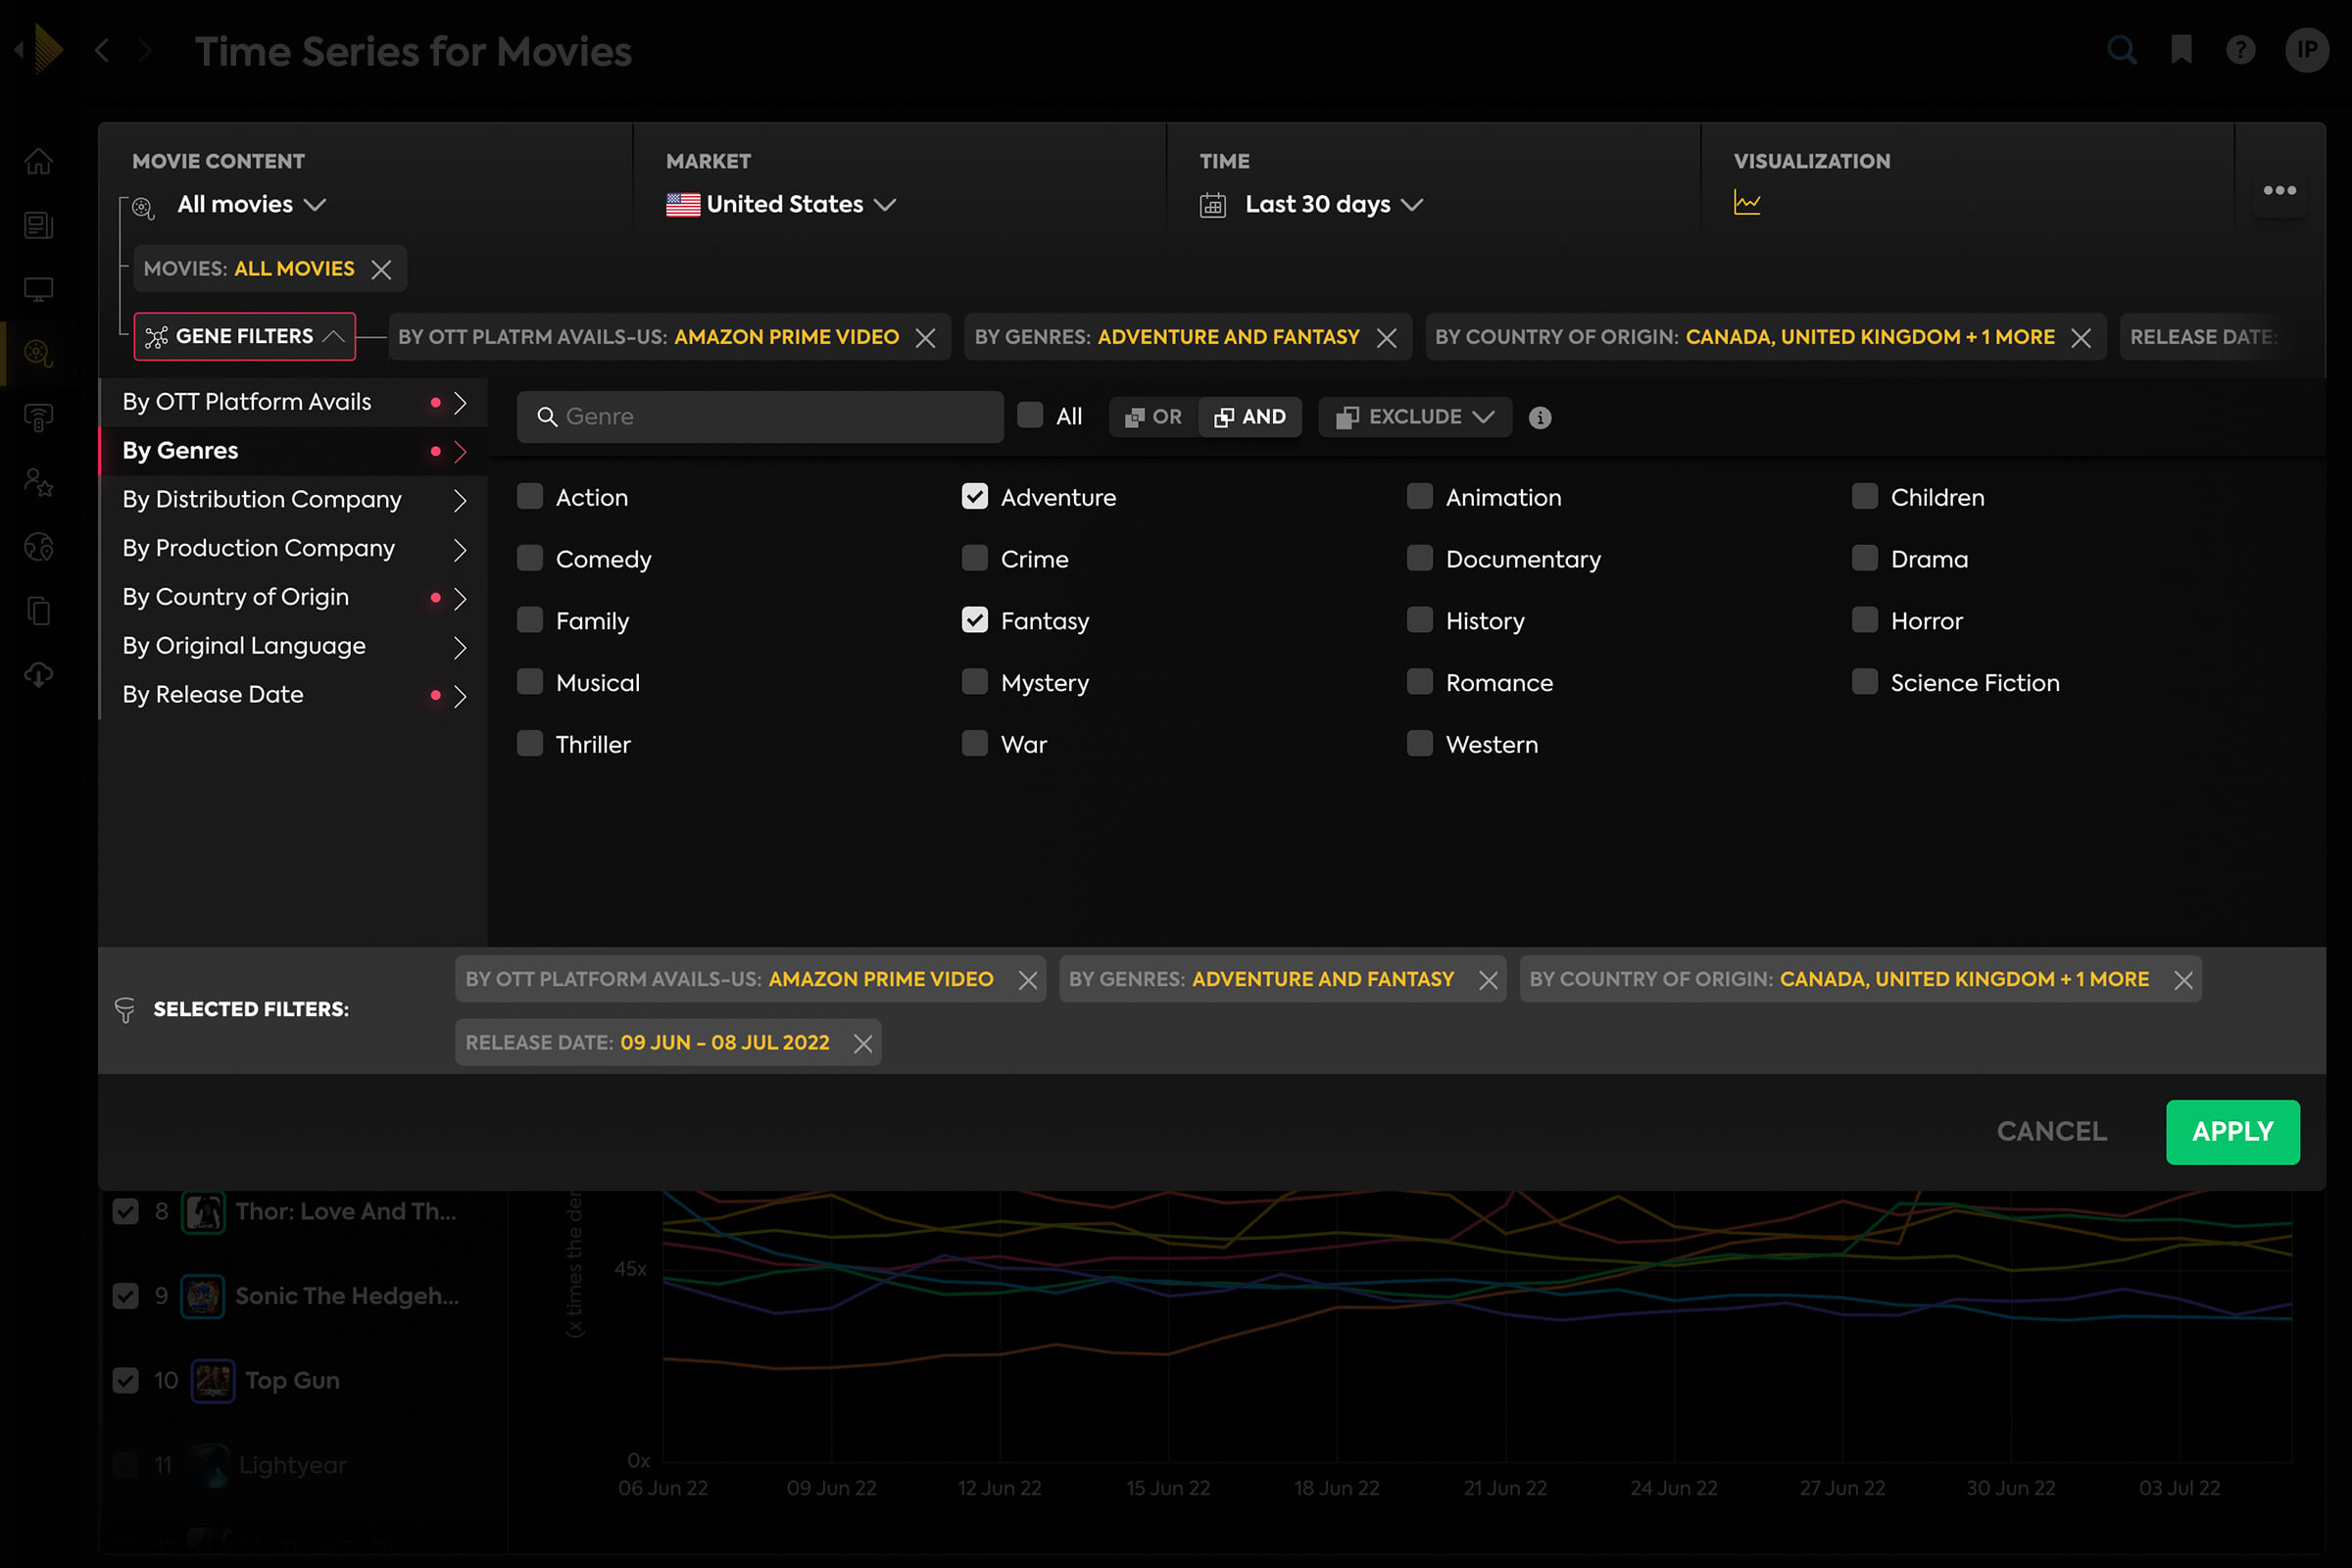The width and height of the screenshot is (2352, 1568).
Task: Remove top Adventure and Fantasy genres chip
Action: [x=1386, y=338]
